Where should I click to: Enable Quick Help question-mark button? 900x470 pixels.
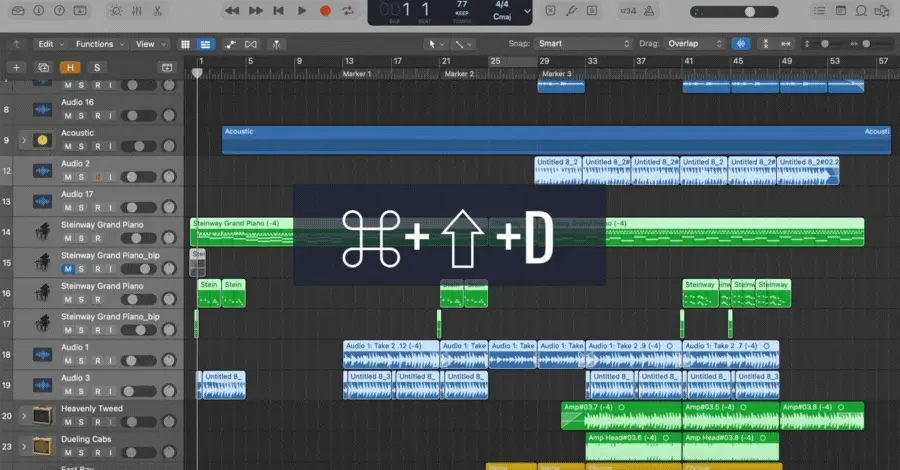coord(59,10)
